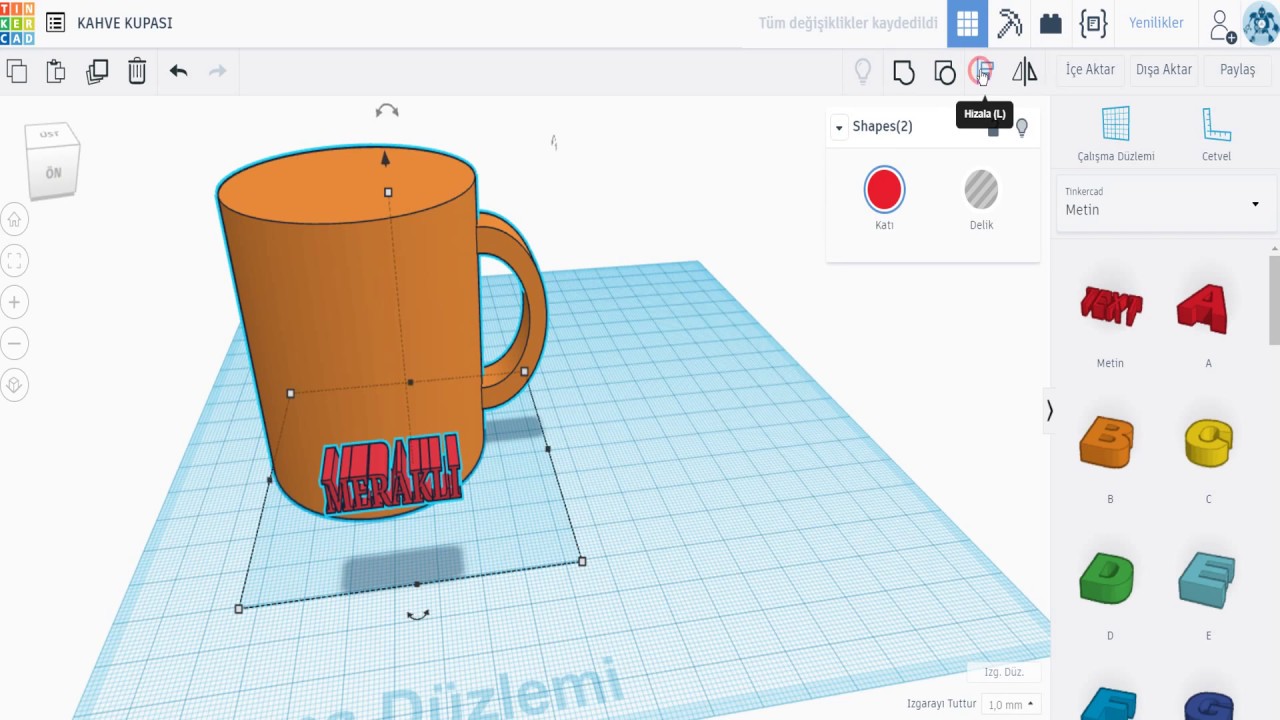Switch to the Blocks pickaxe view
The image size is (1280, 720).
click(1010, 23)
